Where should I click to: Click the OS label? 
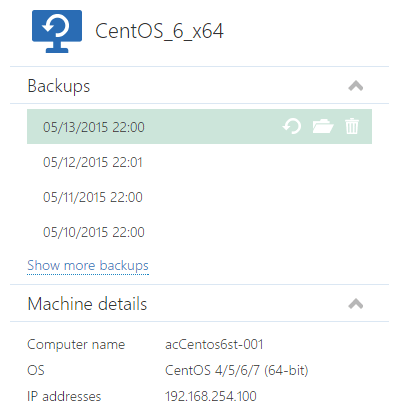click(36, 370)
